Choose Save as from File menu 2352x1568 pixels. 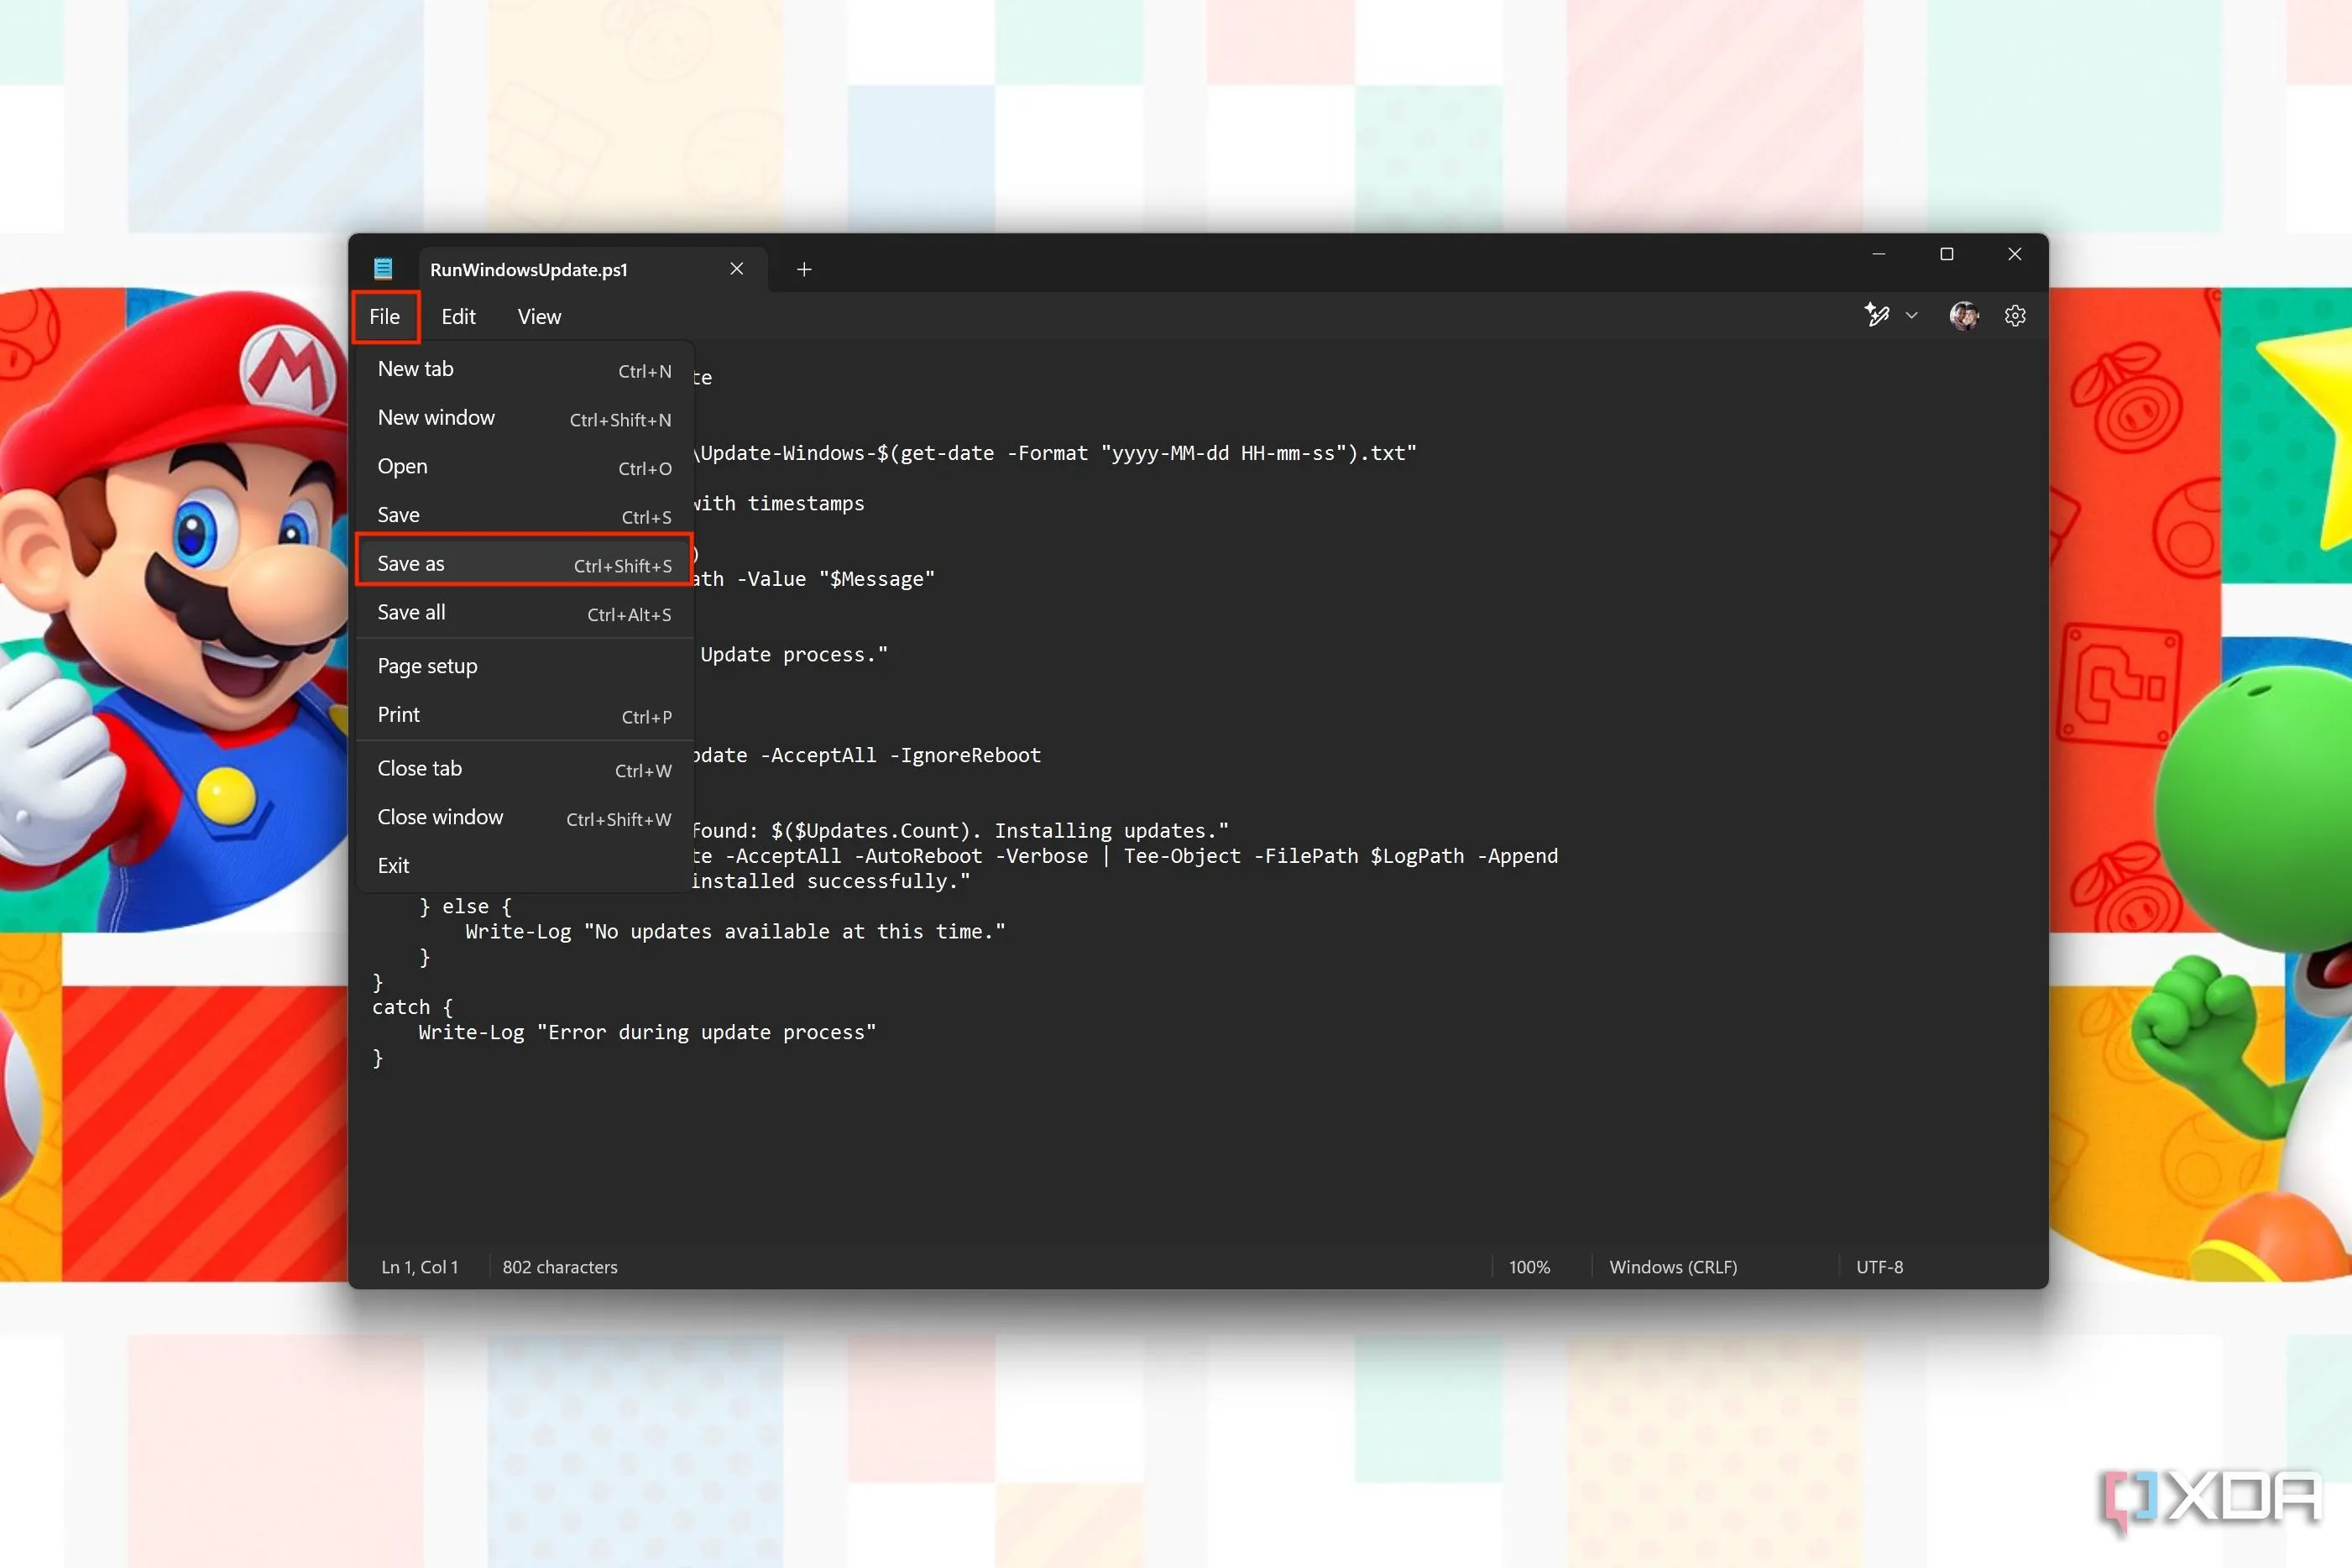(523, 563)
